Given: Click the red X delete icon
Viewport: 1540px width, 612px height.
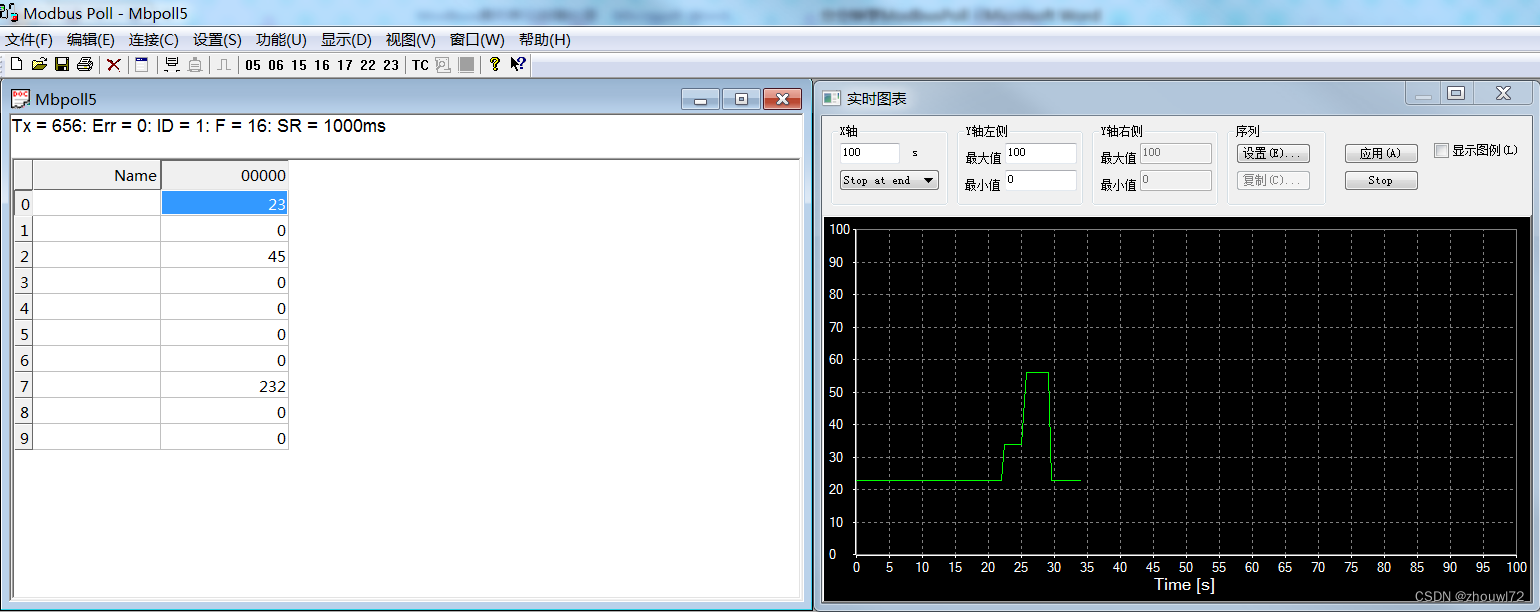Looking at the screenshot, I should click(114, 65).
